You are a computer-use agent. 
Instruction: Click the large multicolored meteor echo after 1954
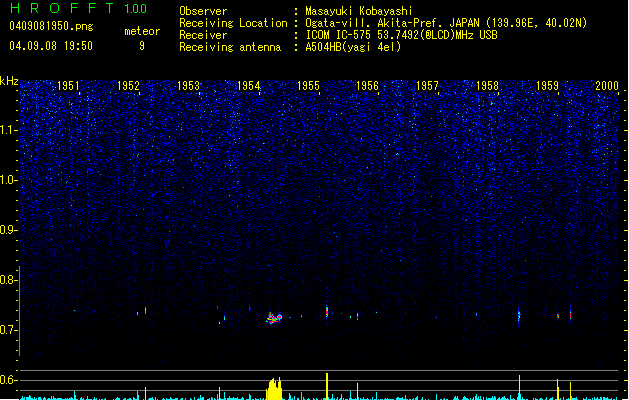274,318
